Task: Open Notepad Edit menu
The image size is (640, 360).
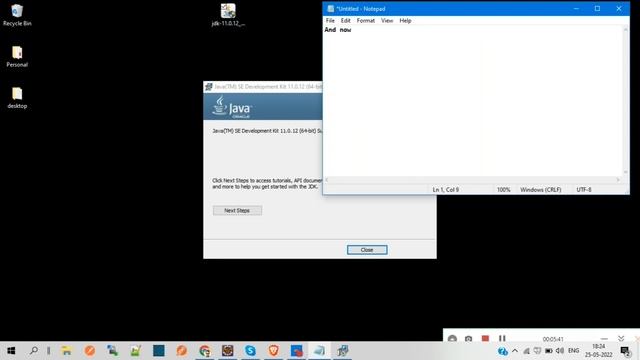Action: click(345, 20)
